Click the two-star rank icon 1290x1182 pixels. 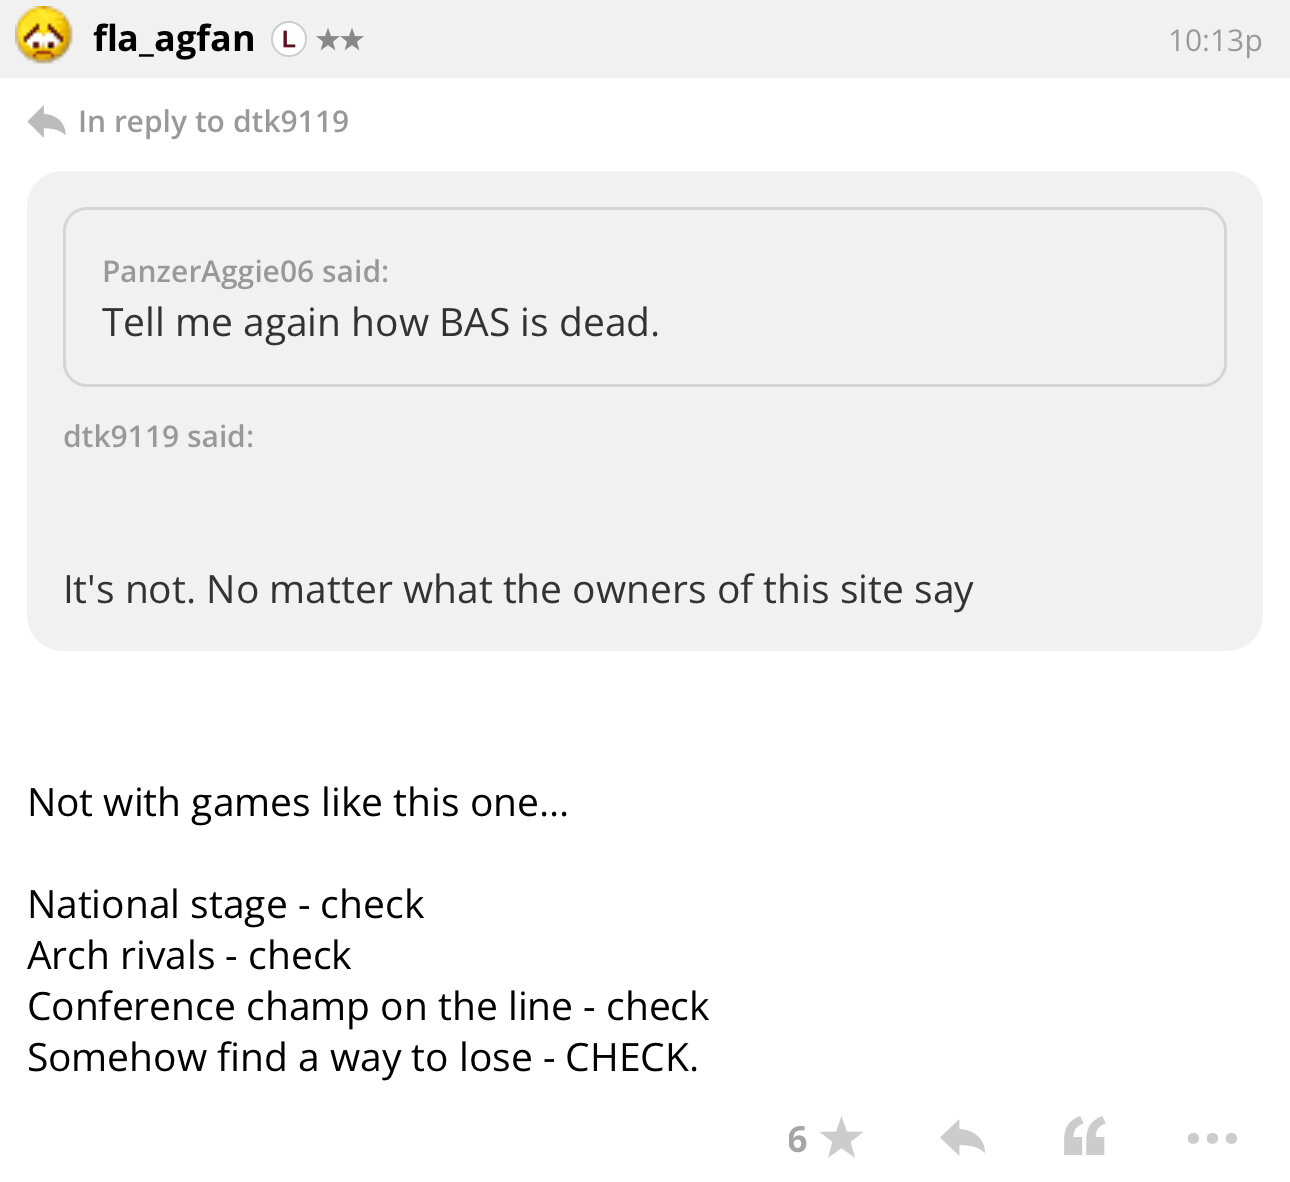coord(340,40)
